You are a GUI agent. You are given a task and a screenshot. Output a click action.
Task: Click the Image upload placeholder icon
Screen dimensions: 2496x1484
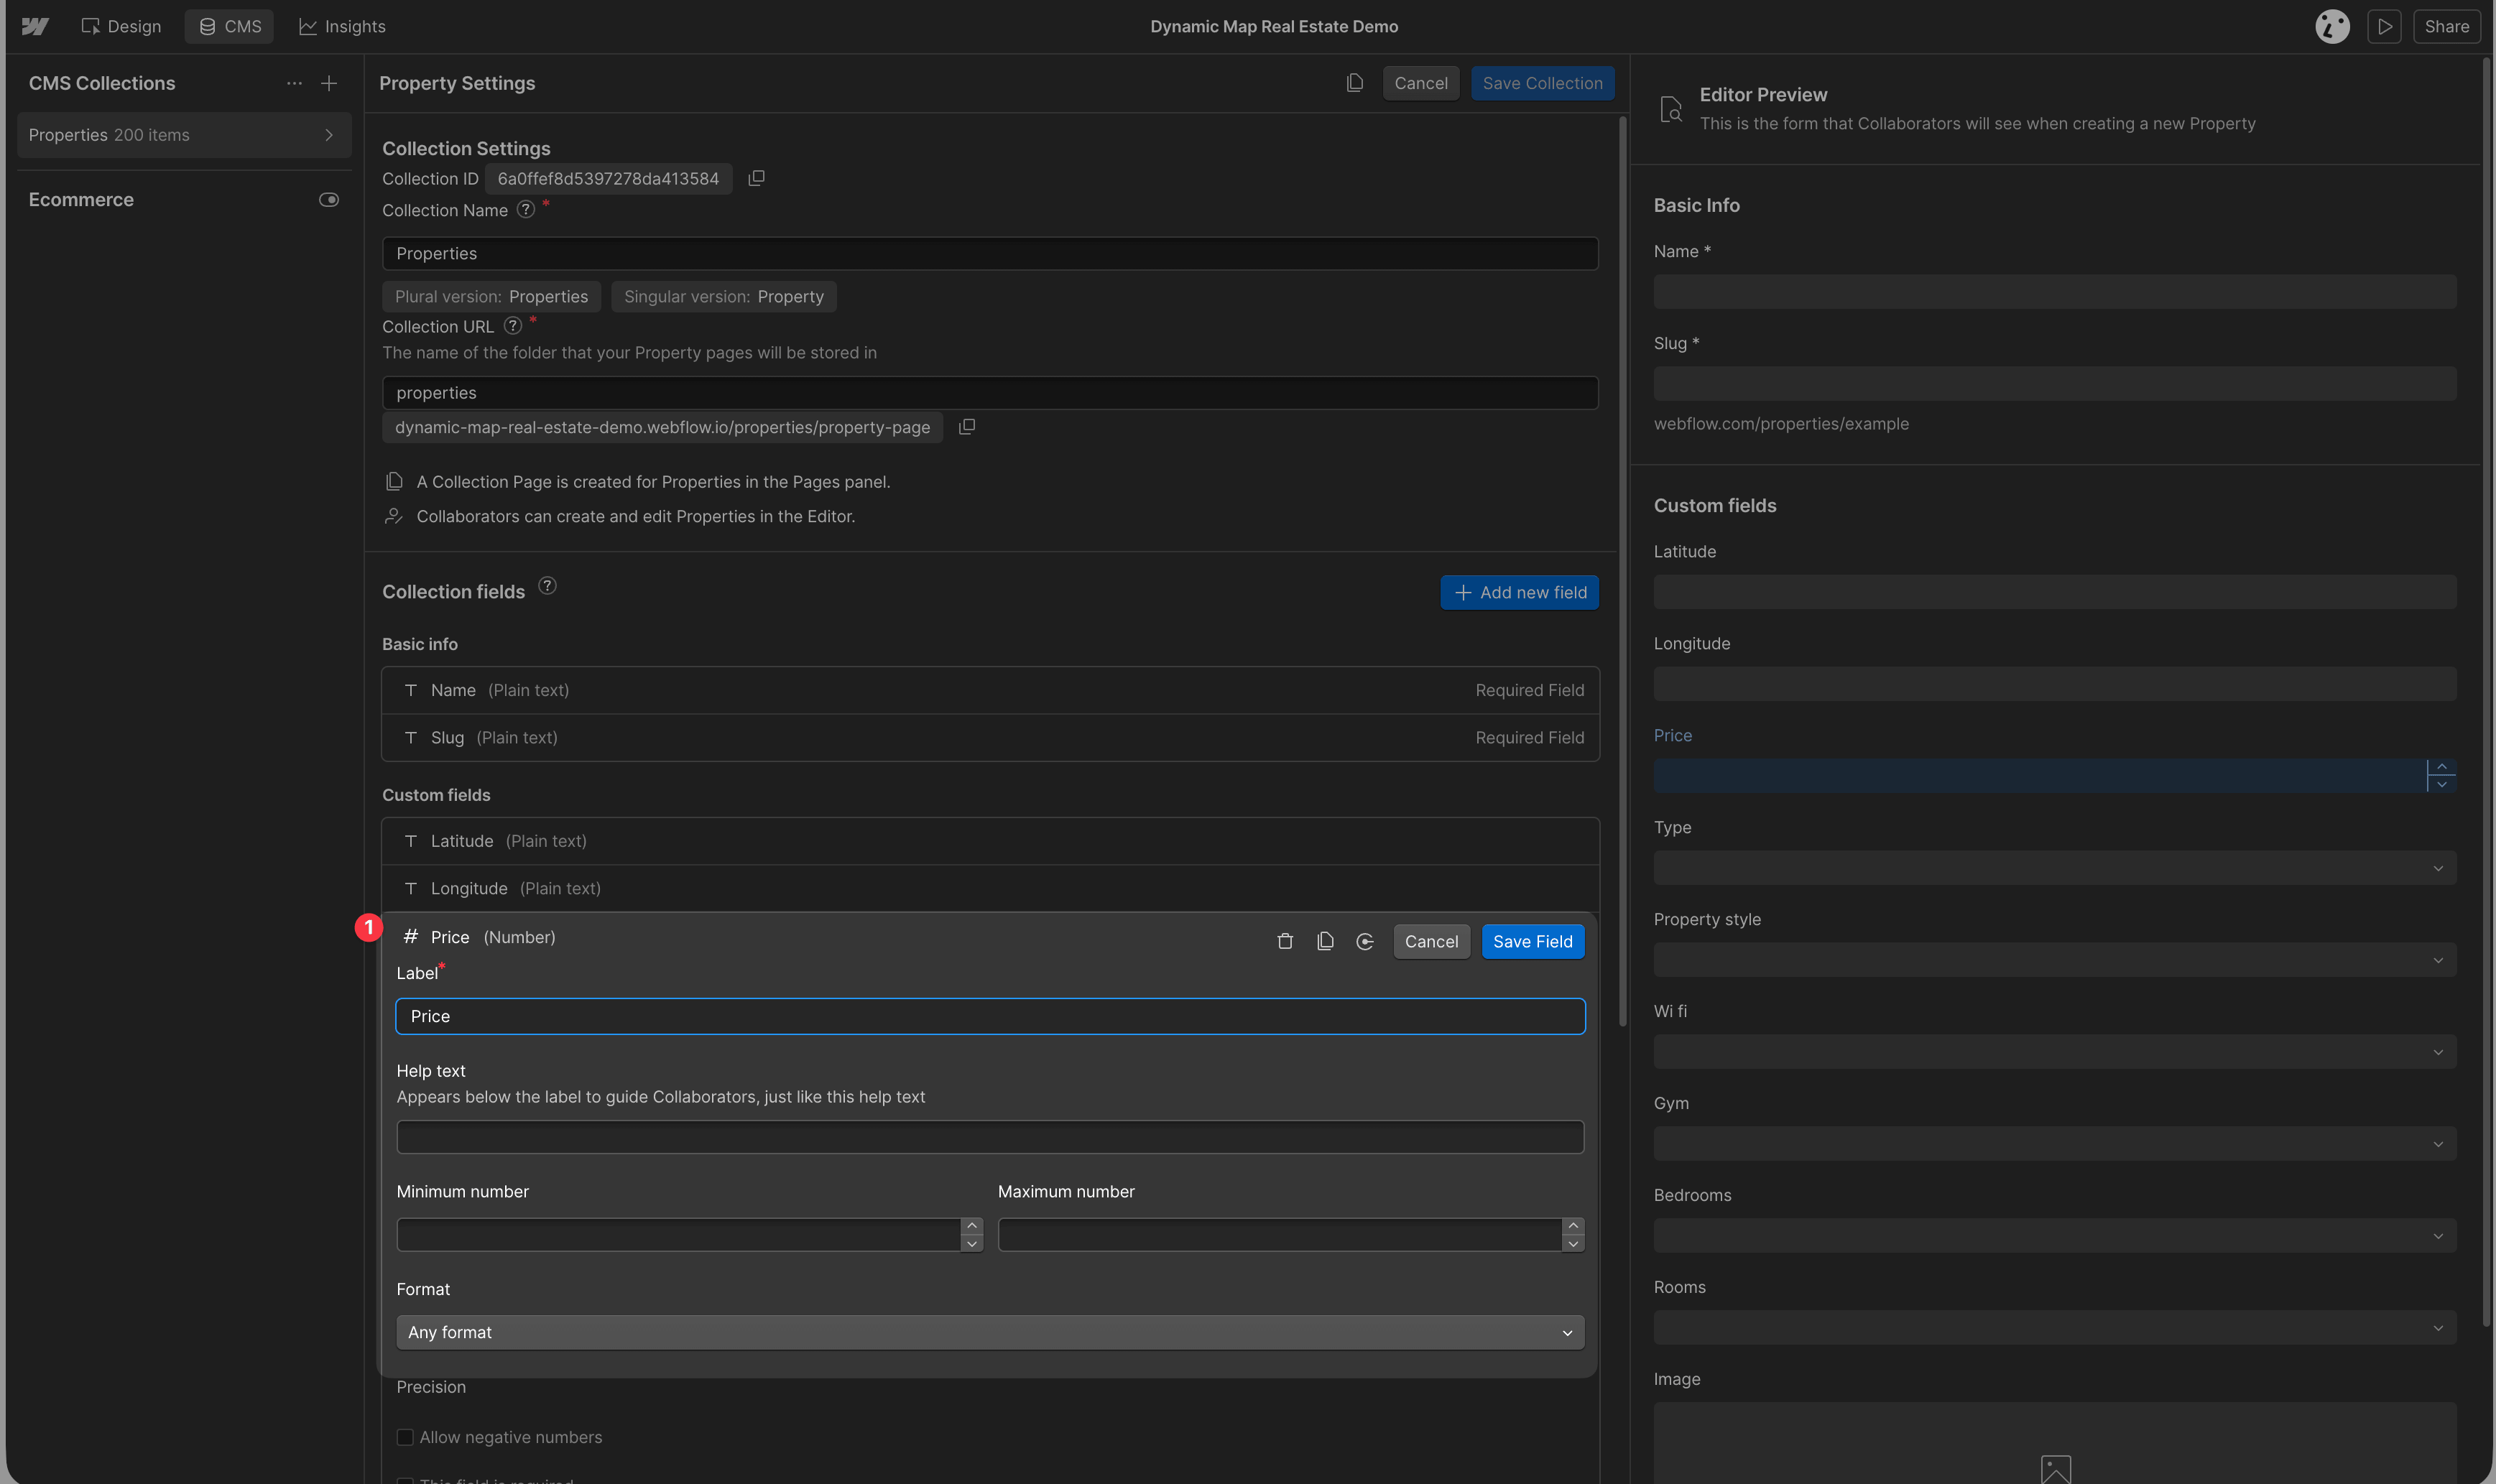[x=2055, y=1469]
